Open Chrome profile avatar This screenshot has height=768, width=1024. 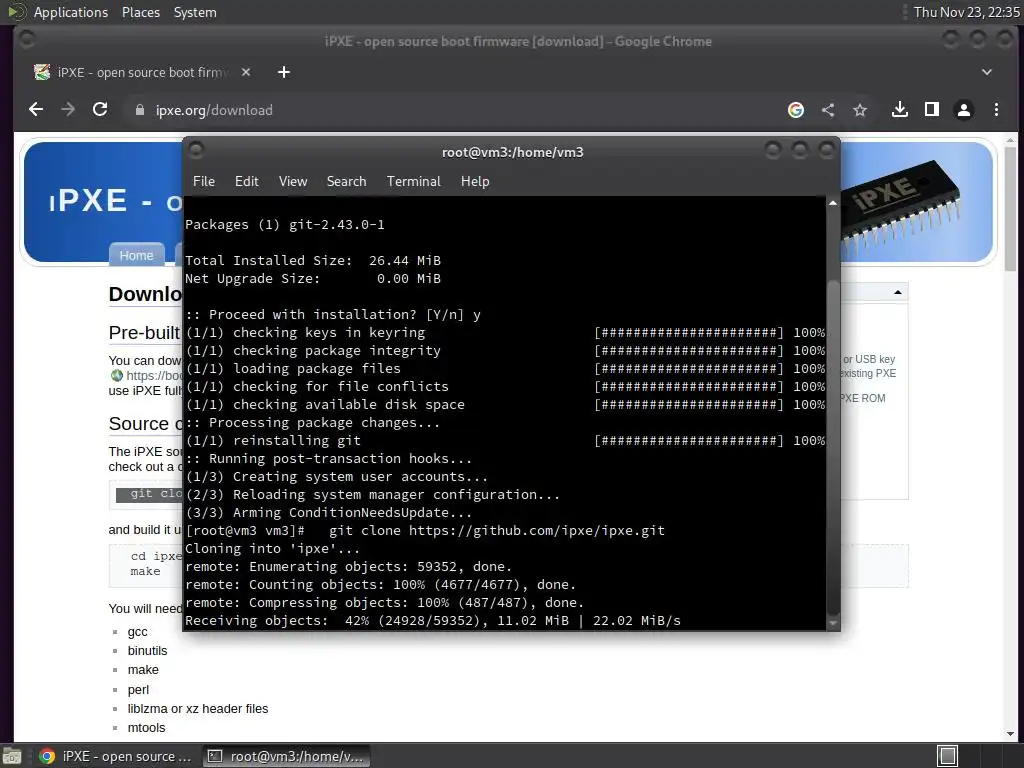(964, 110)
